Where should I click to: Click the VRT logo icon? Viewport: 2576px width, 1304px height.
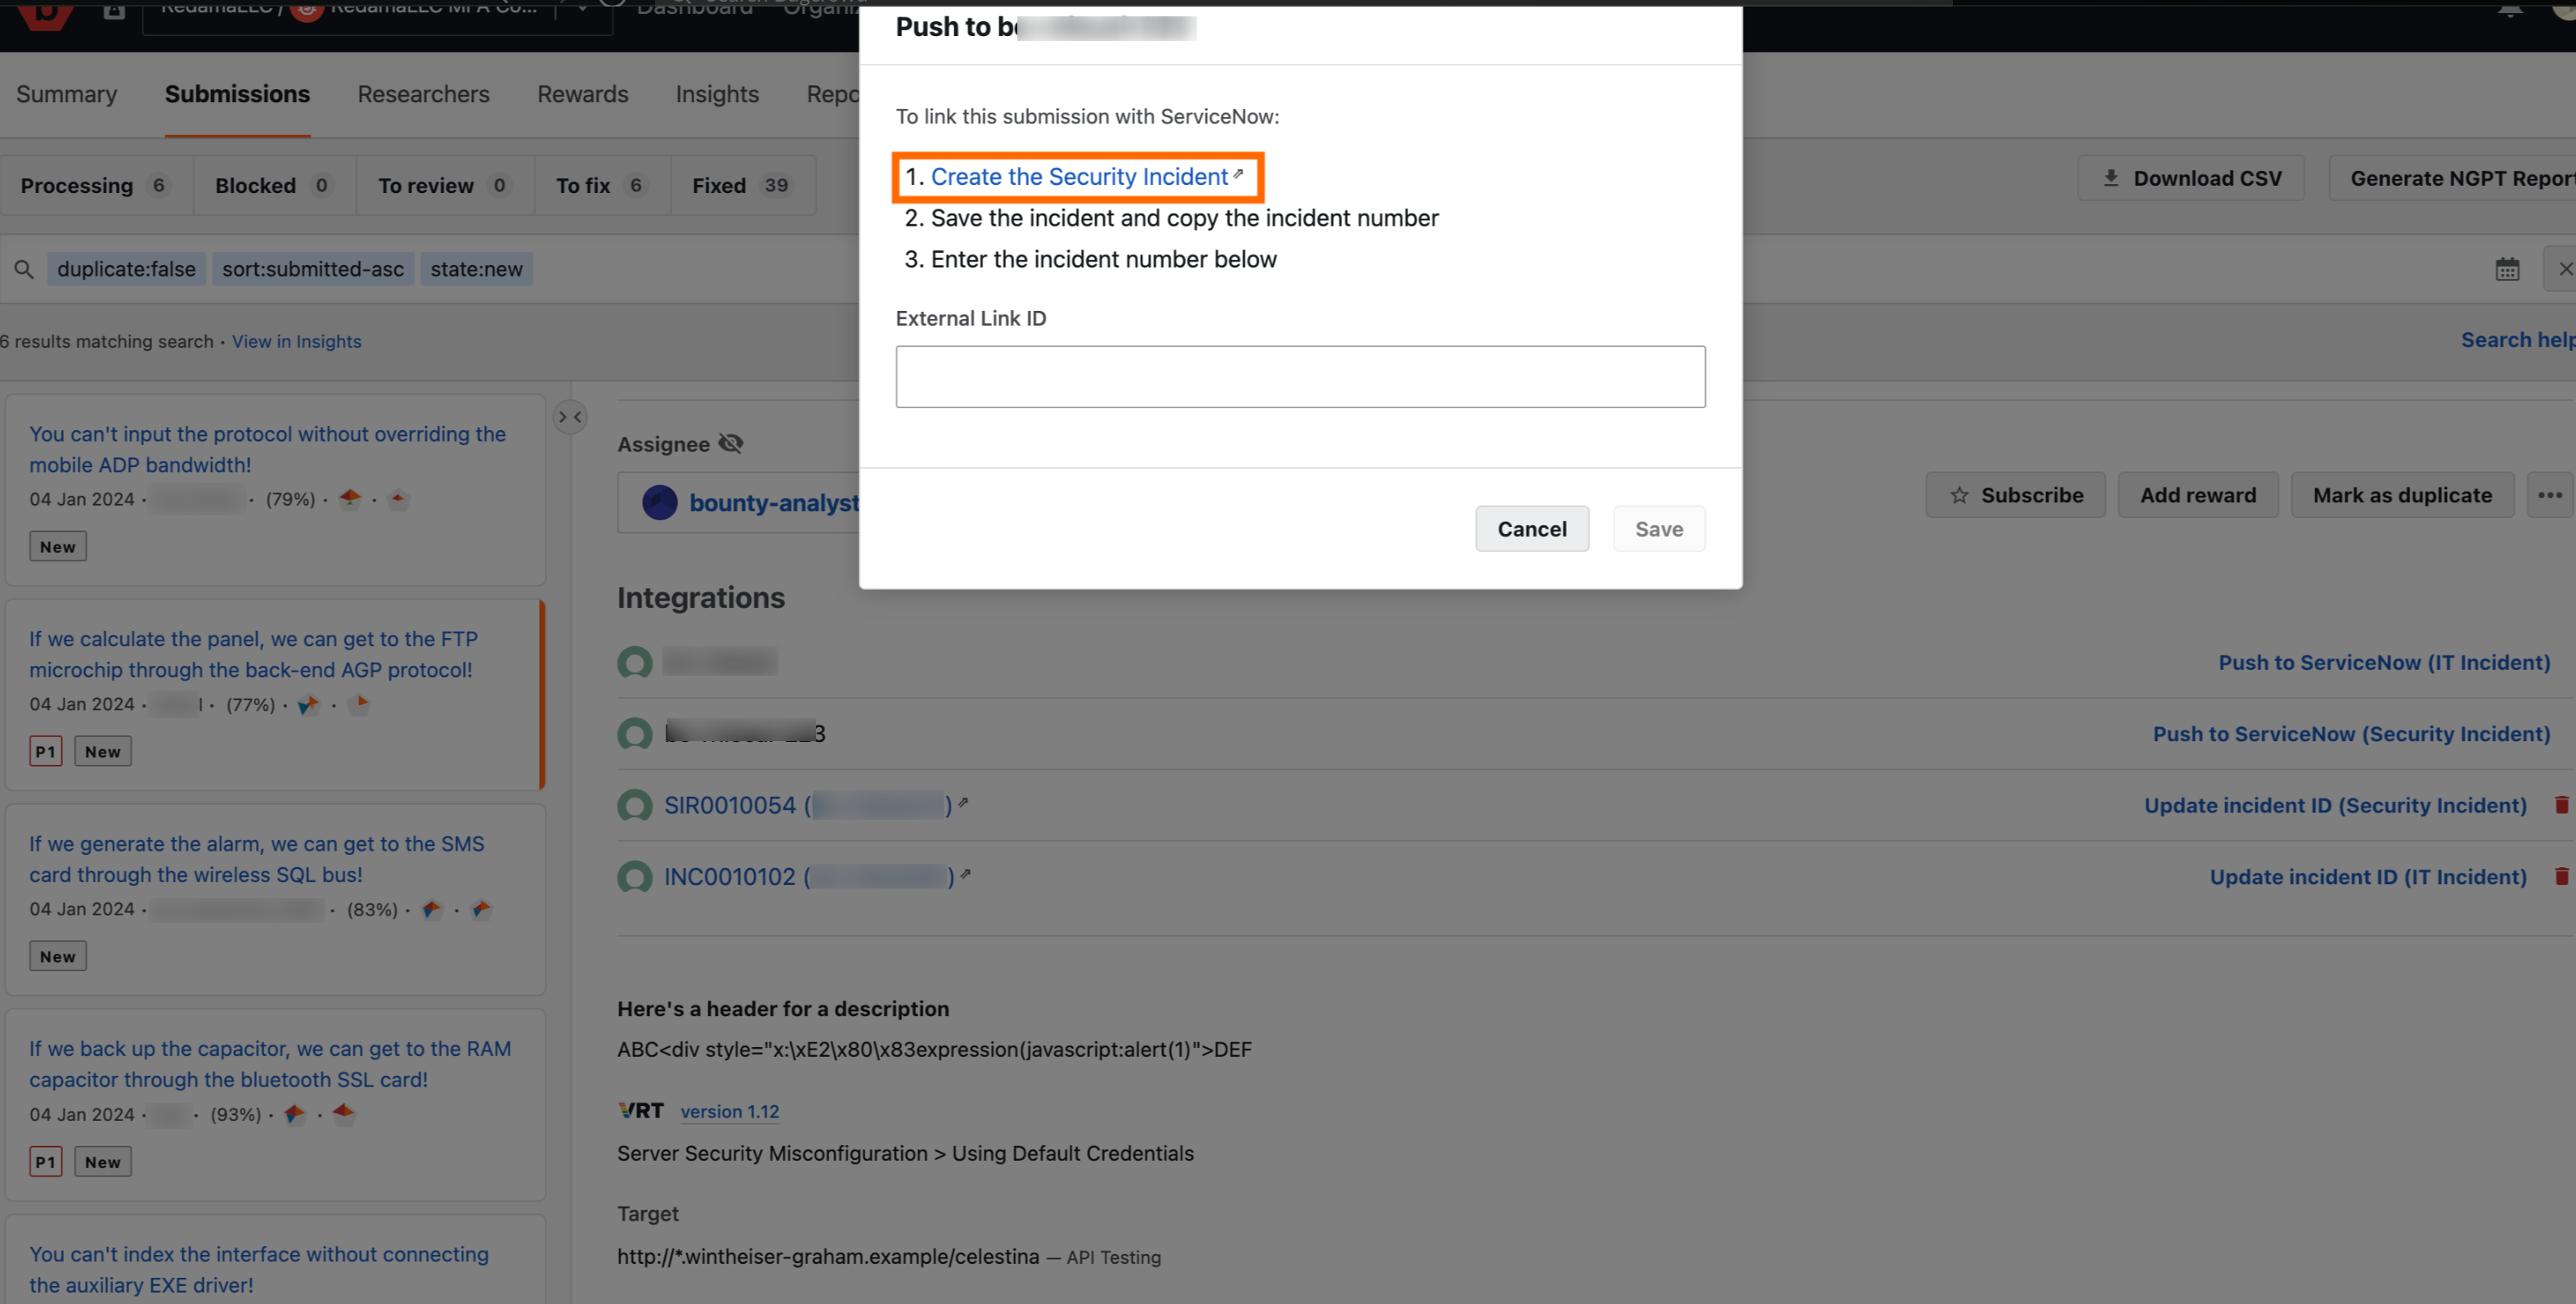coord(641,1111)
